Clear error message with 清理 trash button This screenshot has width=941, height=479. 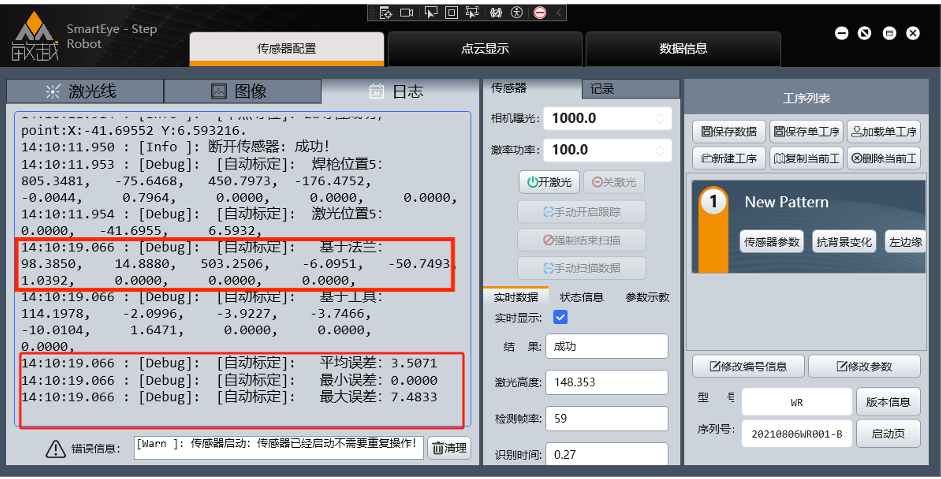point(449,448)
